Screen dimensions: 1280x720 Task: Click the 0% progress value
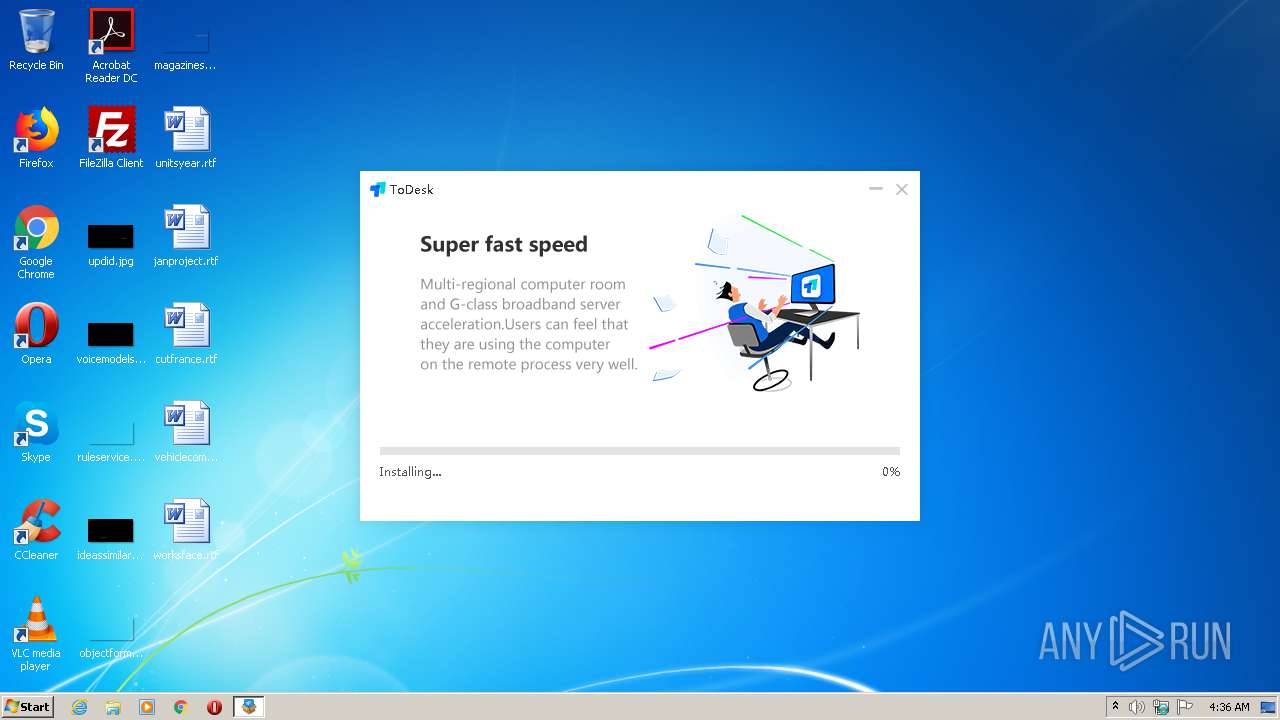click(891, 472)
